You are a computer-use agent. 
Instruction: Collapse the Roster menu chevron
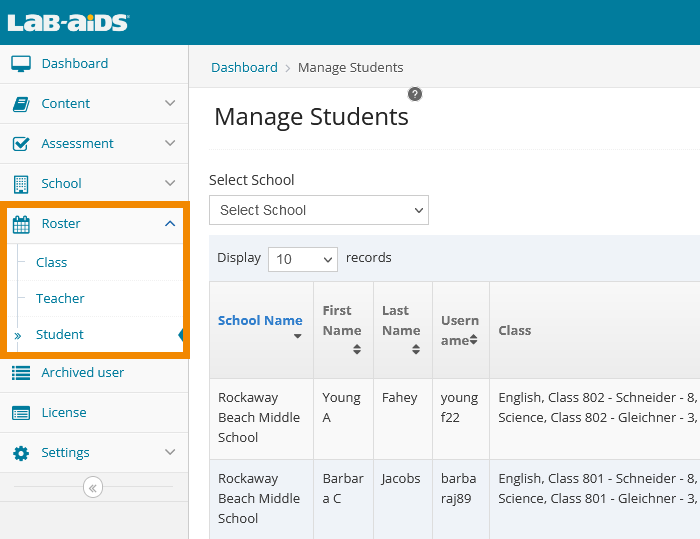tap(170, 224)
